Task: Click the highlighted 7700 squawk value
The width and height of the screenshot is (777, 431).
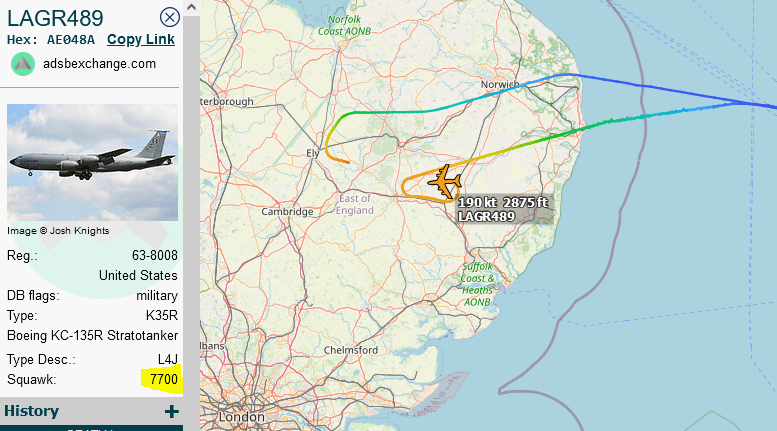Action: [x=164, y=379]
